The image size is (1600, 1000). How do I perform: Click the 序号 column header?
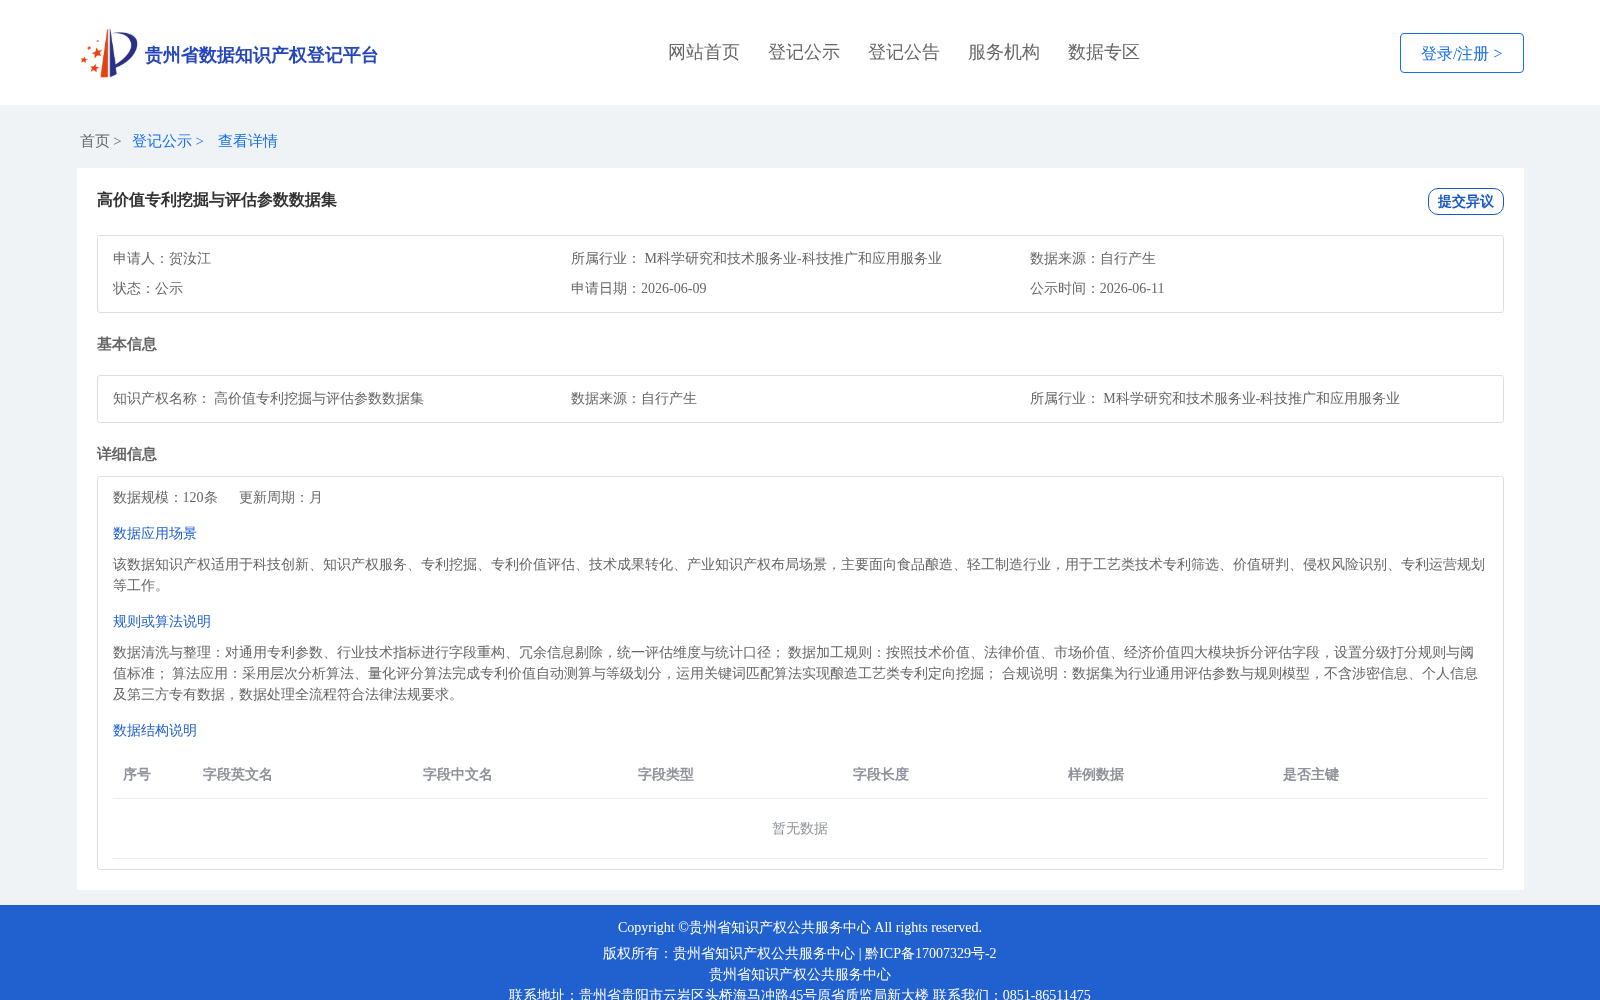coord(137,774)
